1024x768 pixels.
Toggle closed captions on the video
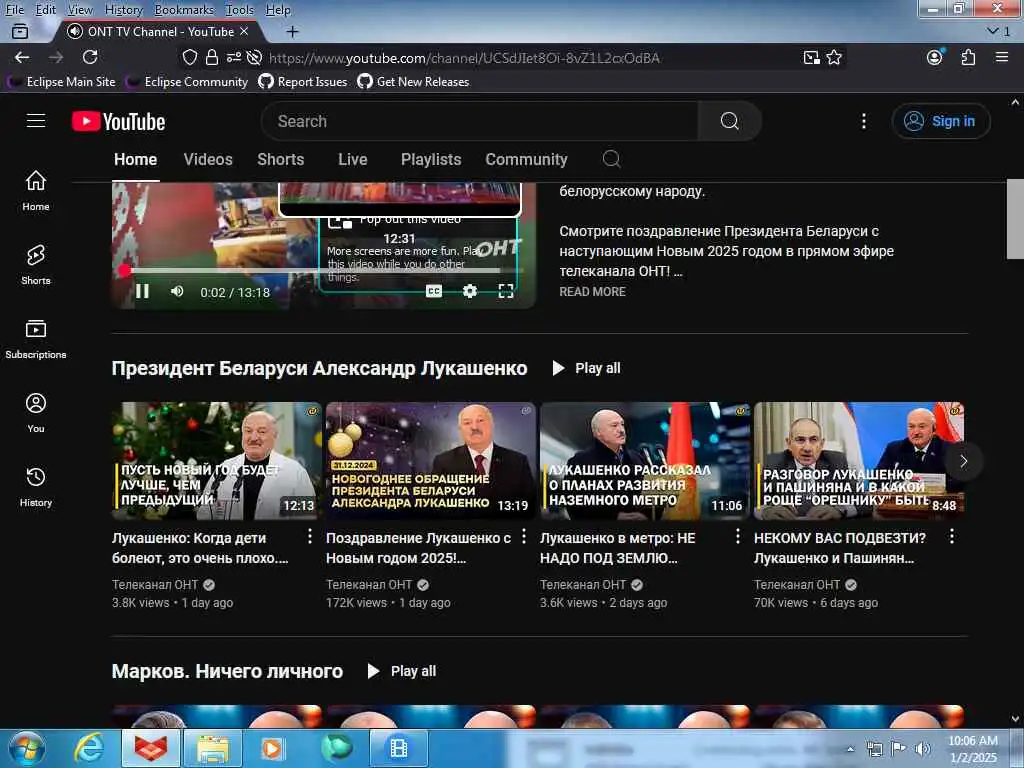434,291
